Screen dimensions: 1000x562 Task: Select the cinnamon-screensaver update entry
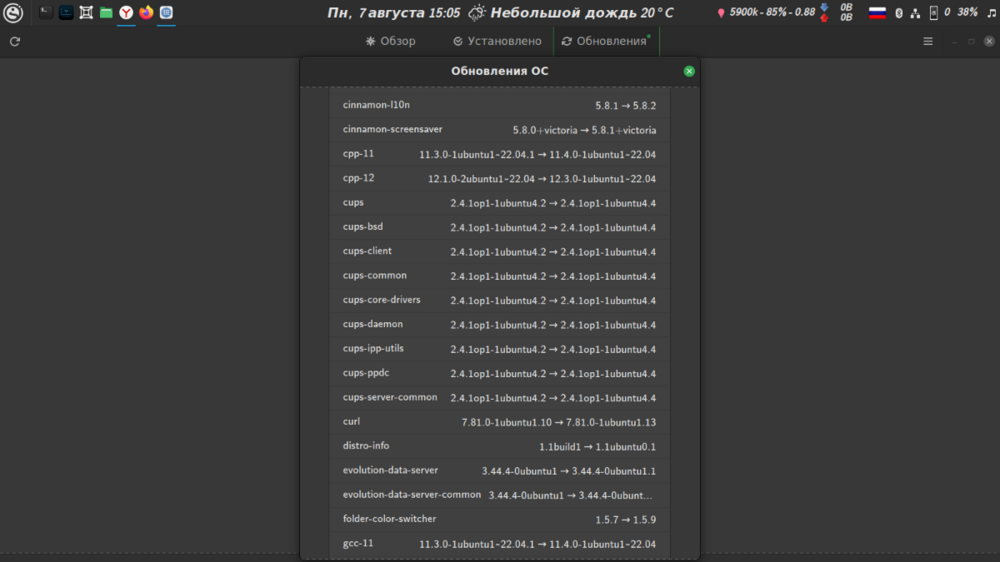[x=499, y=130]
